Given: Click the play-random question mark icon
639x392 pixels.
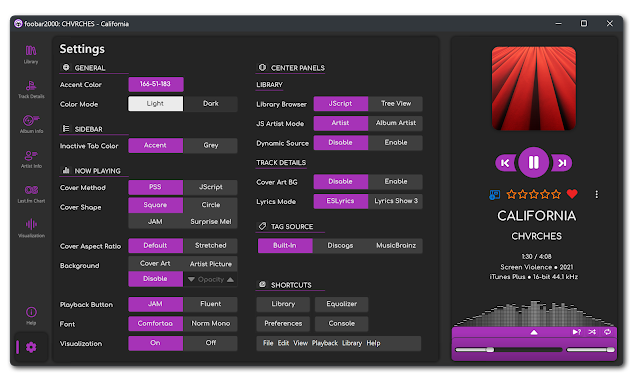Looking at the screenshot, I should point(576,332).
